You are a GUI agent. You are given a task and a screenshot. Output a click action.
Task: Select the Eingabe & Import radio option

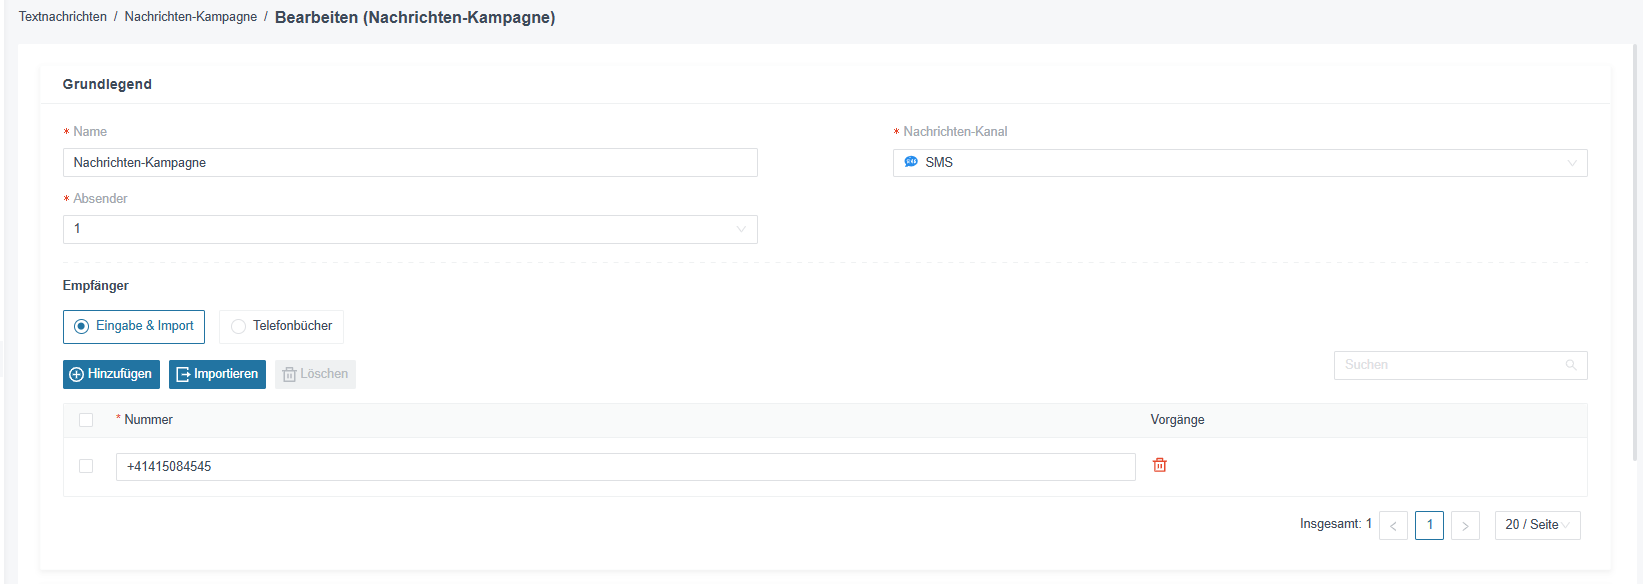click(x=134, y=326)
